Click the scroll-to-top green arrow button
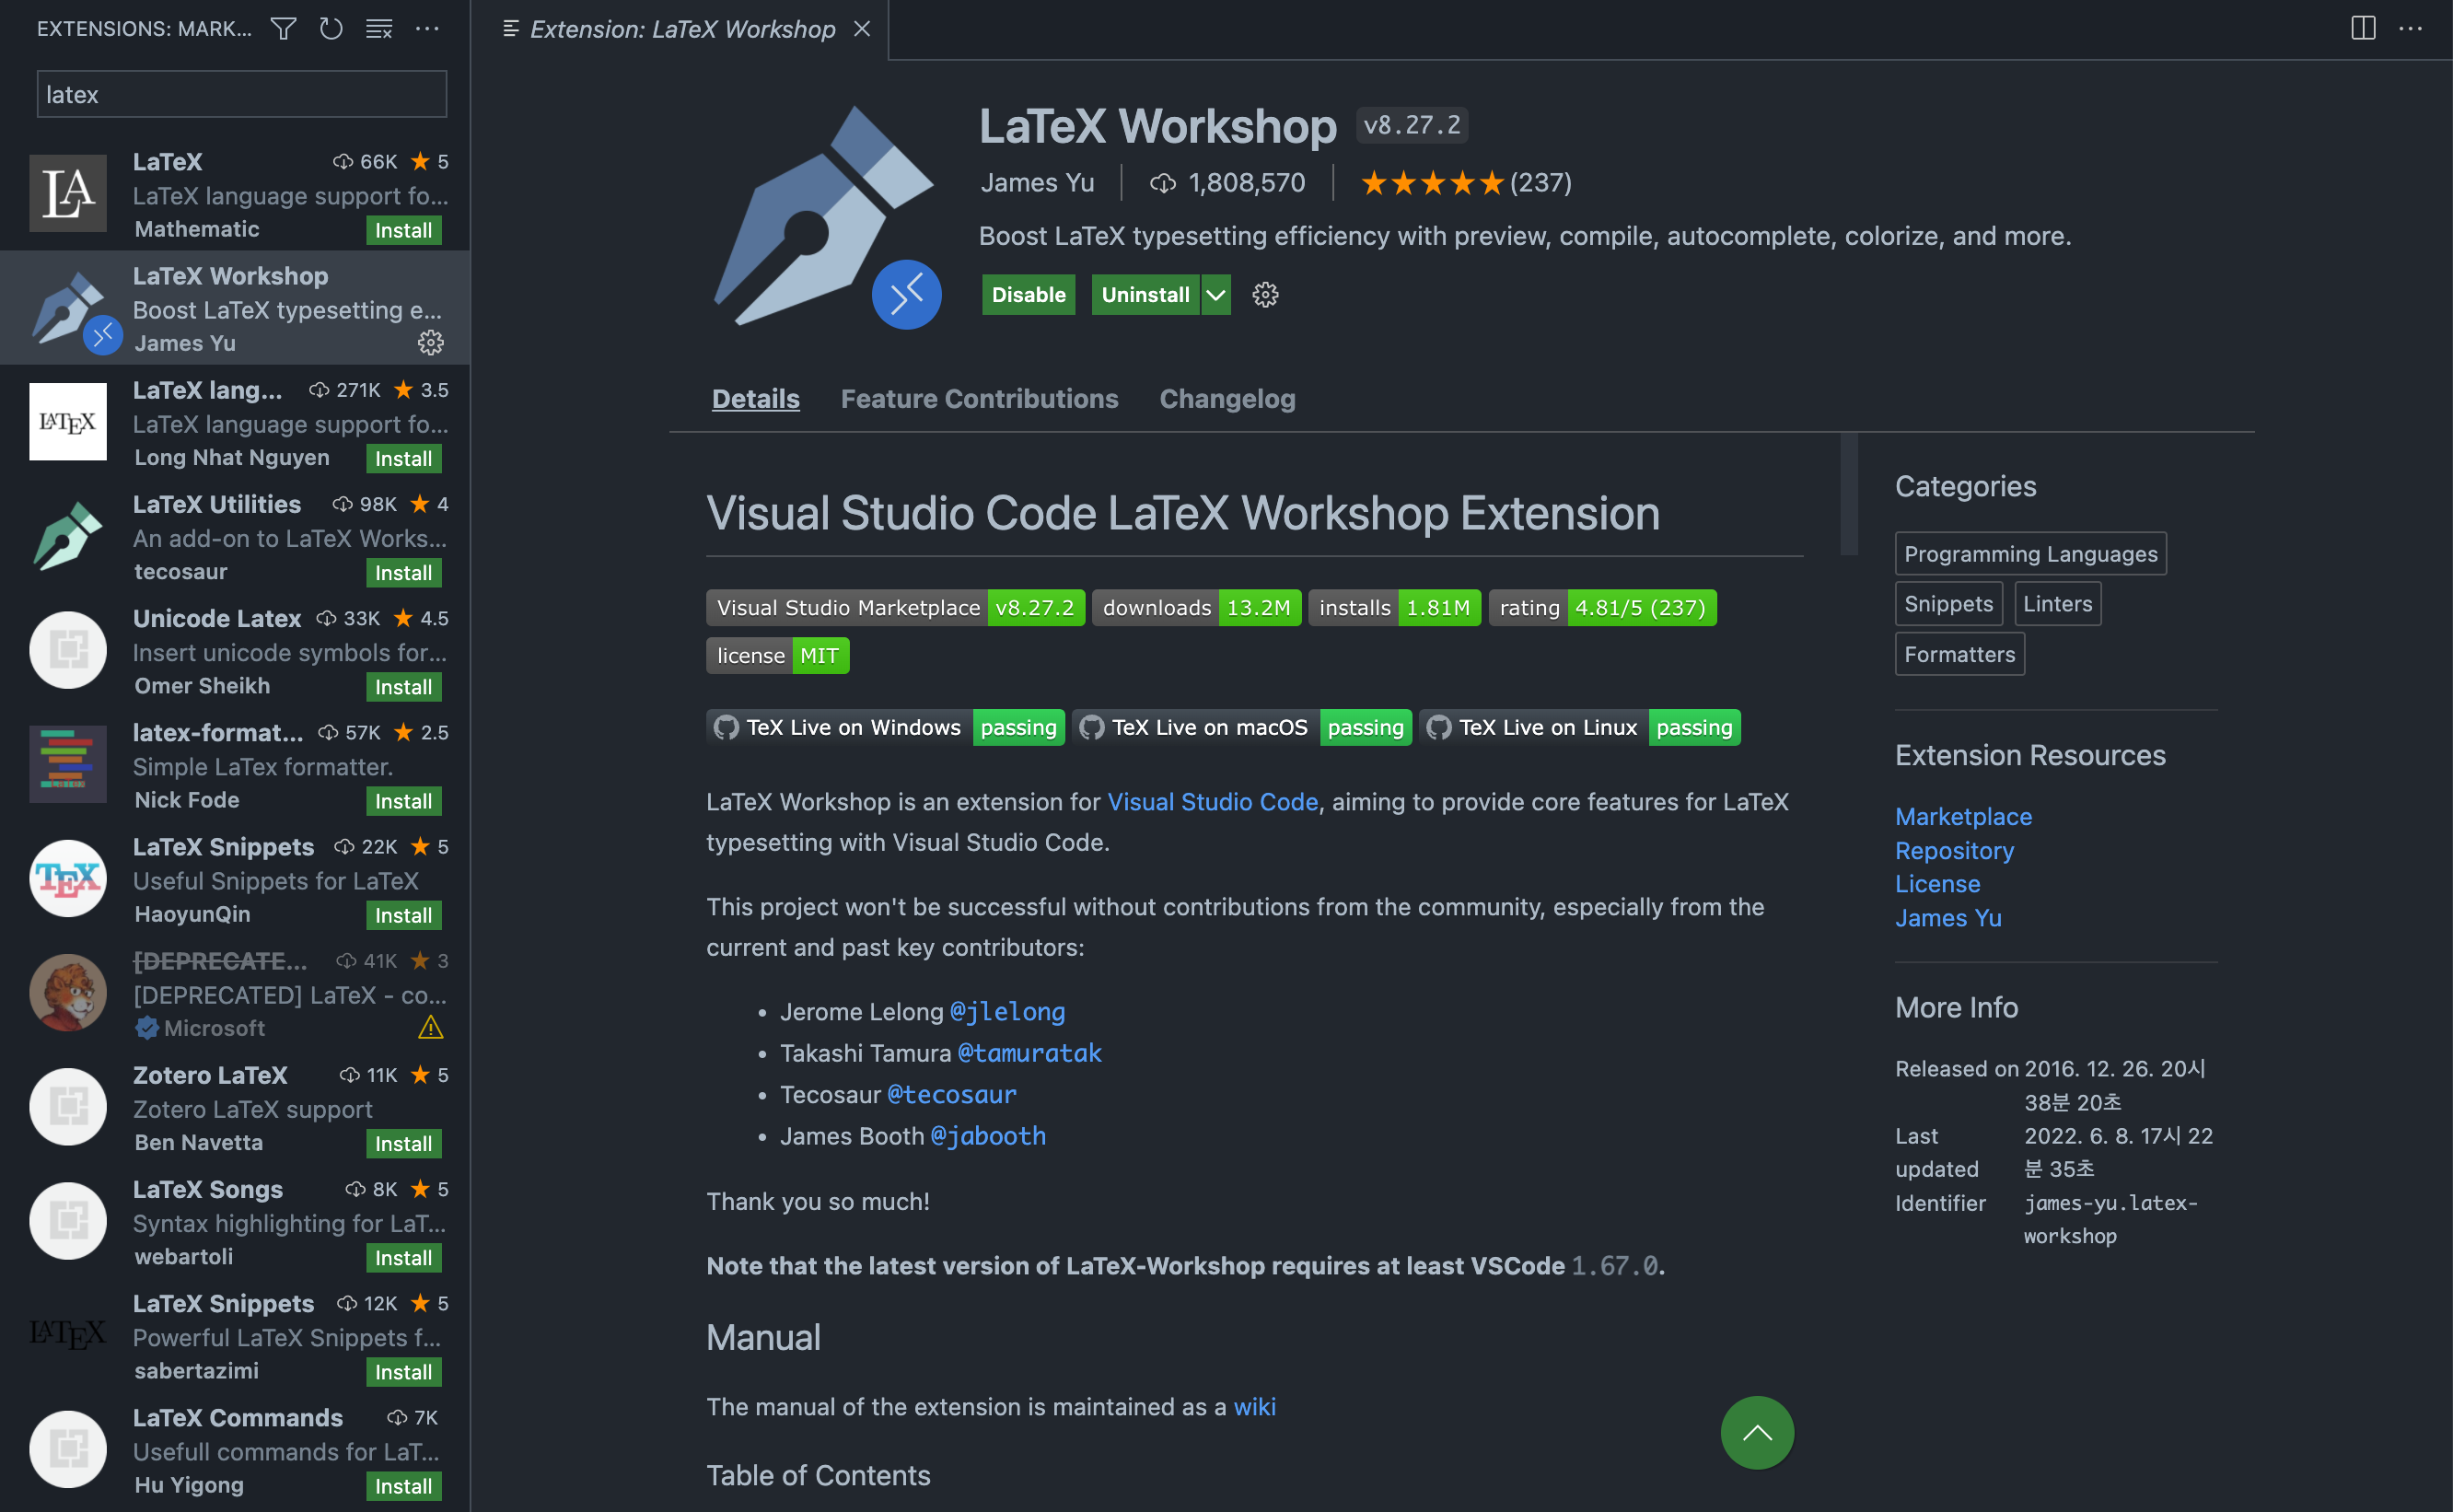Viewport: 2453px width, 1512px height. coord(1757,1433)
